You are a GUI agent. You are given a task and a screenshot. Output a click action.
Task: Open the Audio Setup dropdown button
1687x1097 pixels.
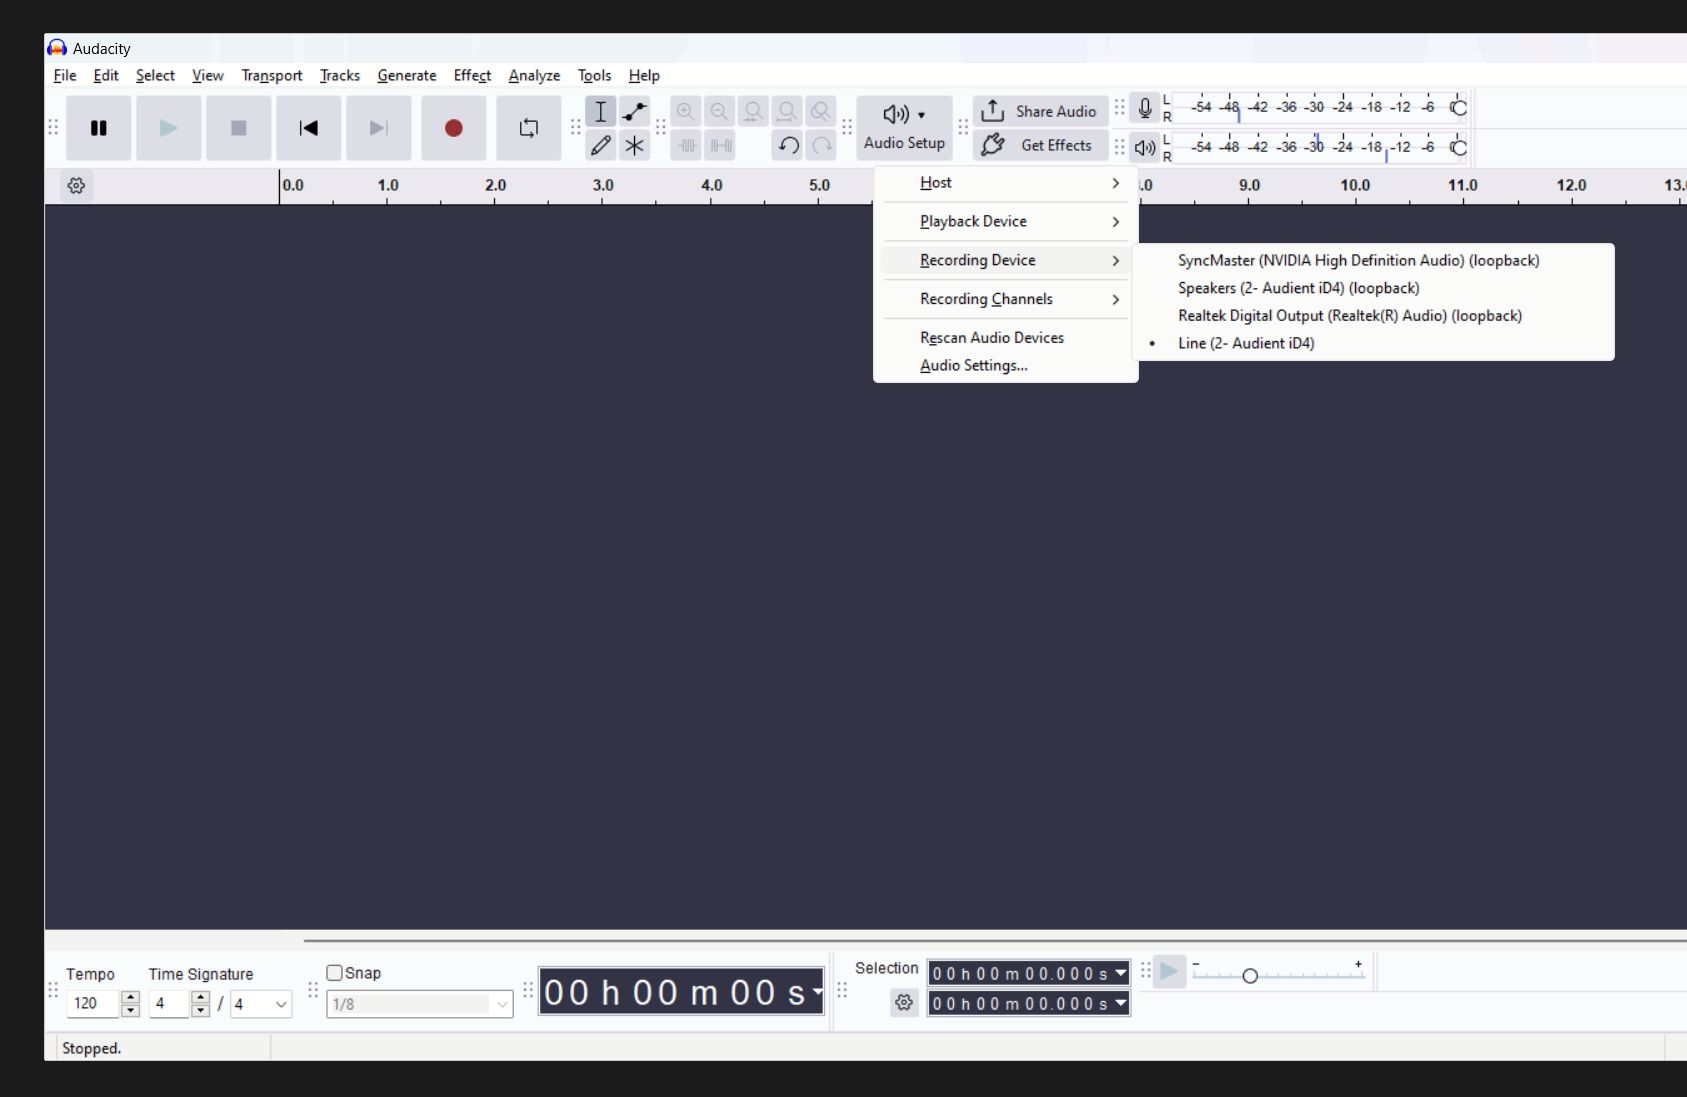point(904,128)
